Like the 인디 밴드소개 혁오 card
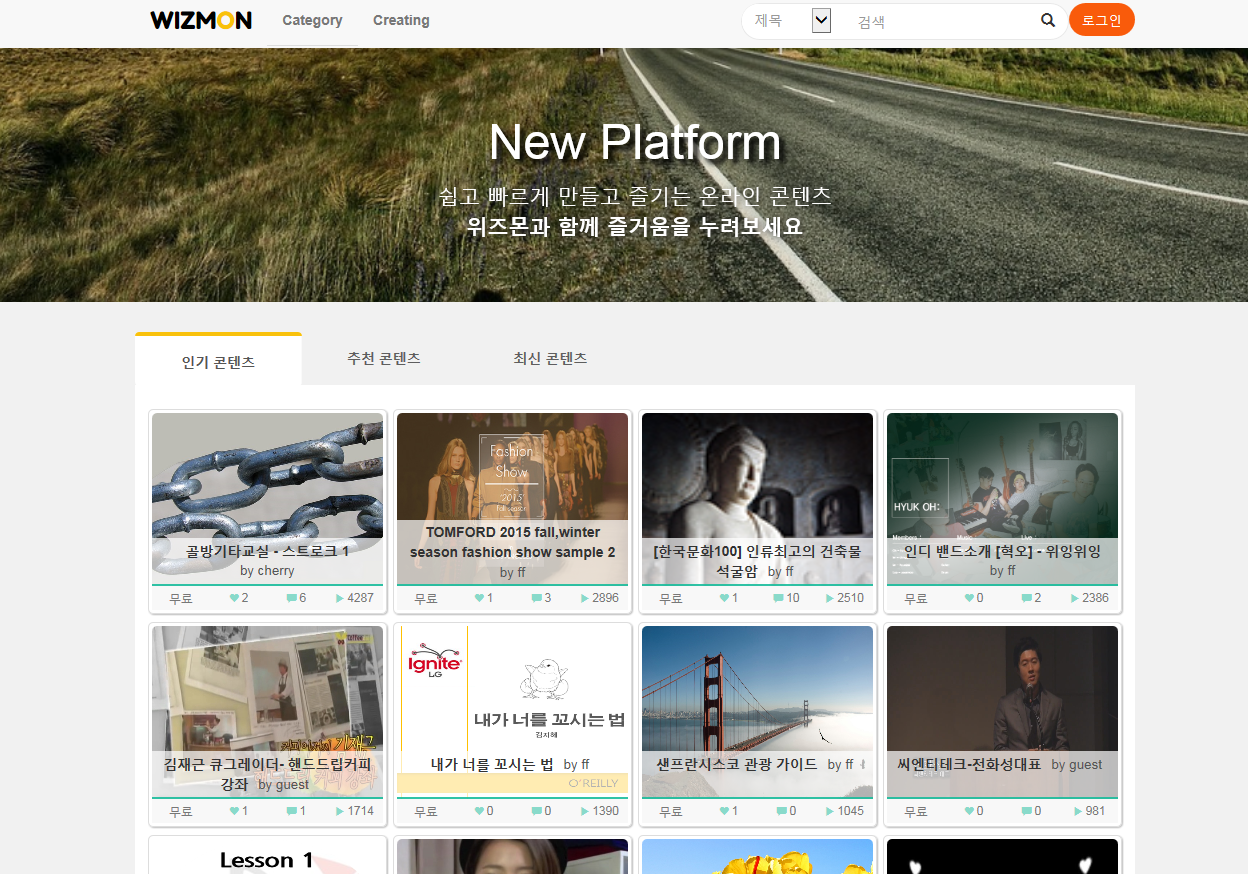This screenshot has width=1248, height=874. point(970,598)
